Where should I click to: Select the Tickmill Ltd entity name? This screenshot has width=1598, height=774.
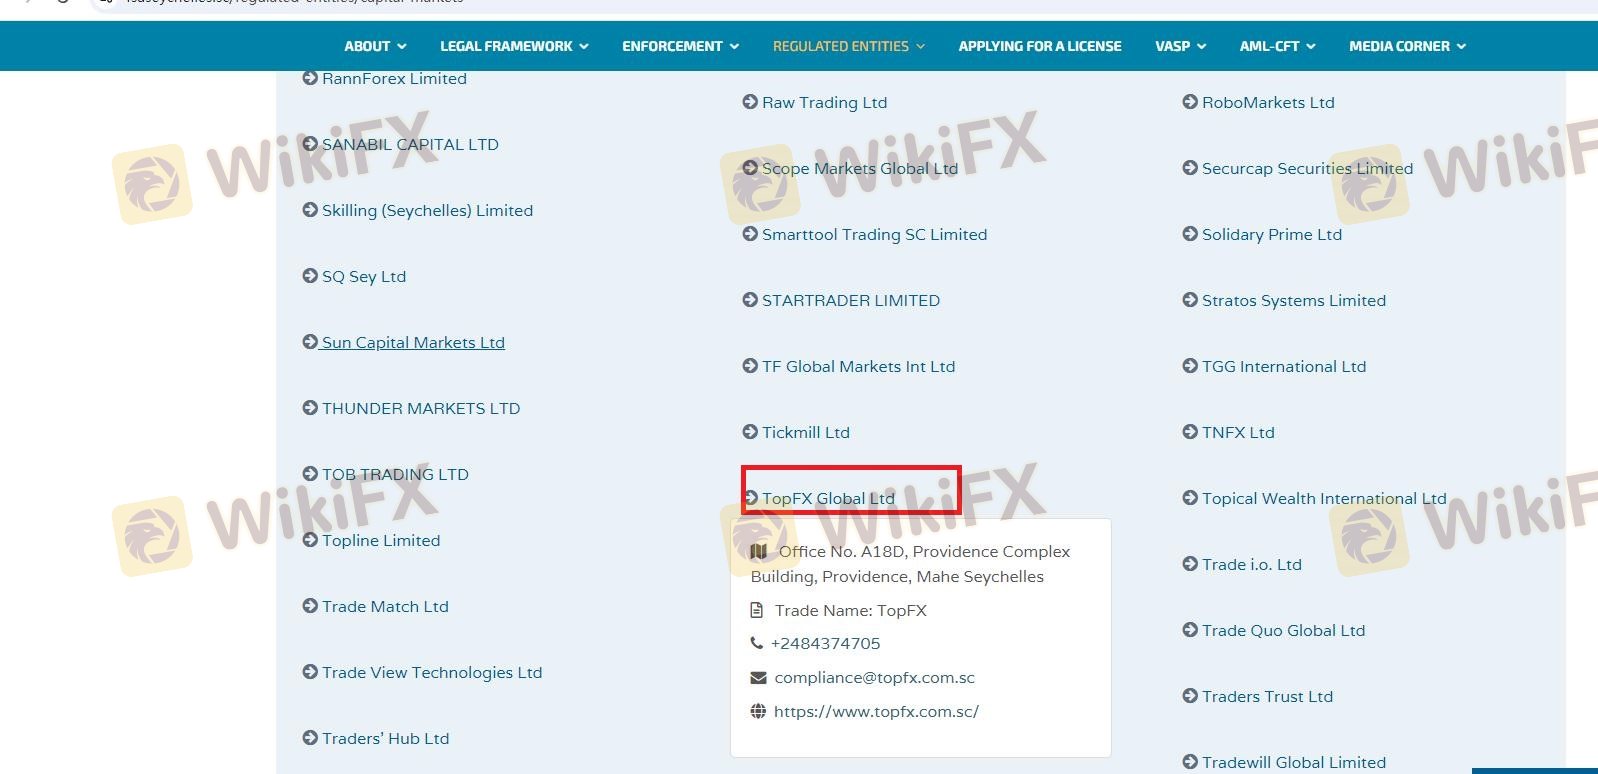(806, 432)
